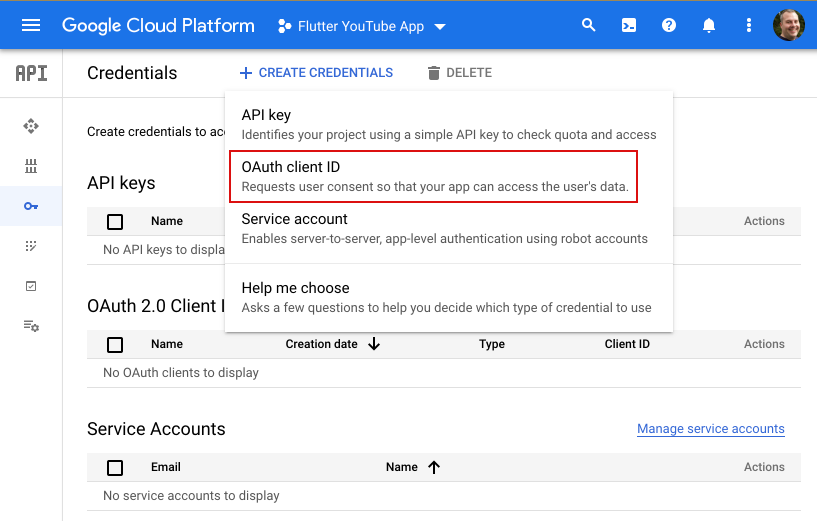Open the Library icon in sidebar
The image size is (817, 521).
[x=31, y=166]
